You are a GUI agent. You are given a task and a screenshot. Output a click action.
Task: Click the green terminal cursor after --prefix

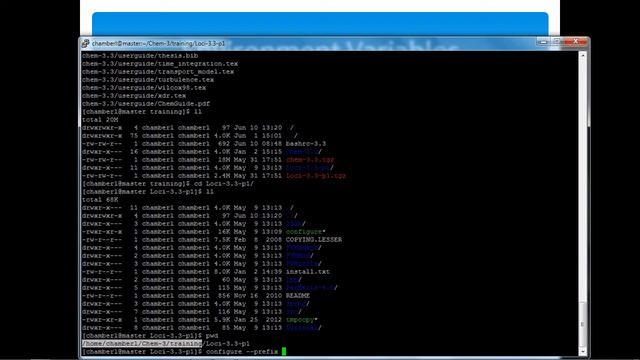pyautogui.click(x=284, y=351)
